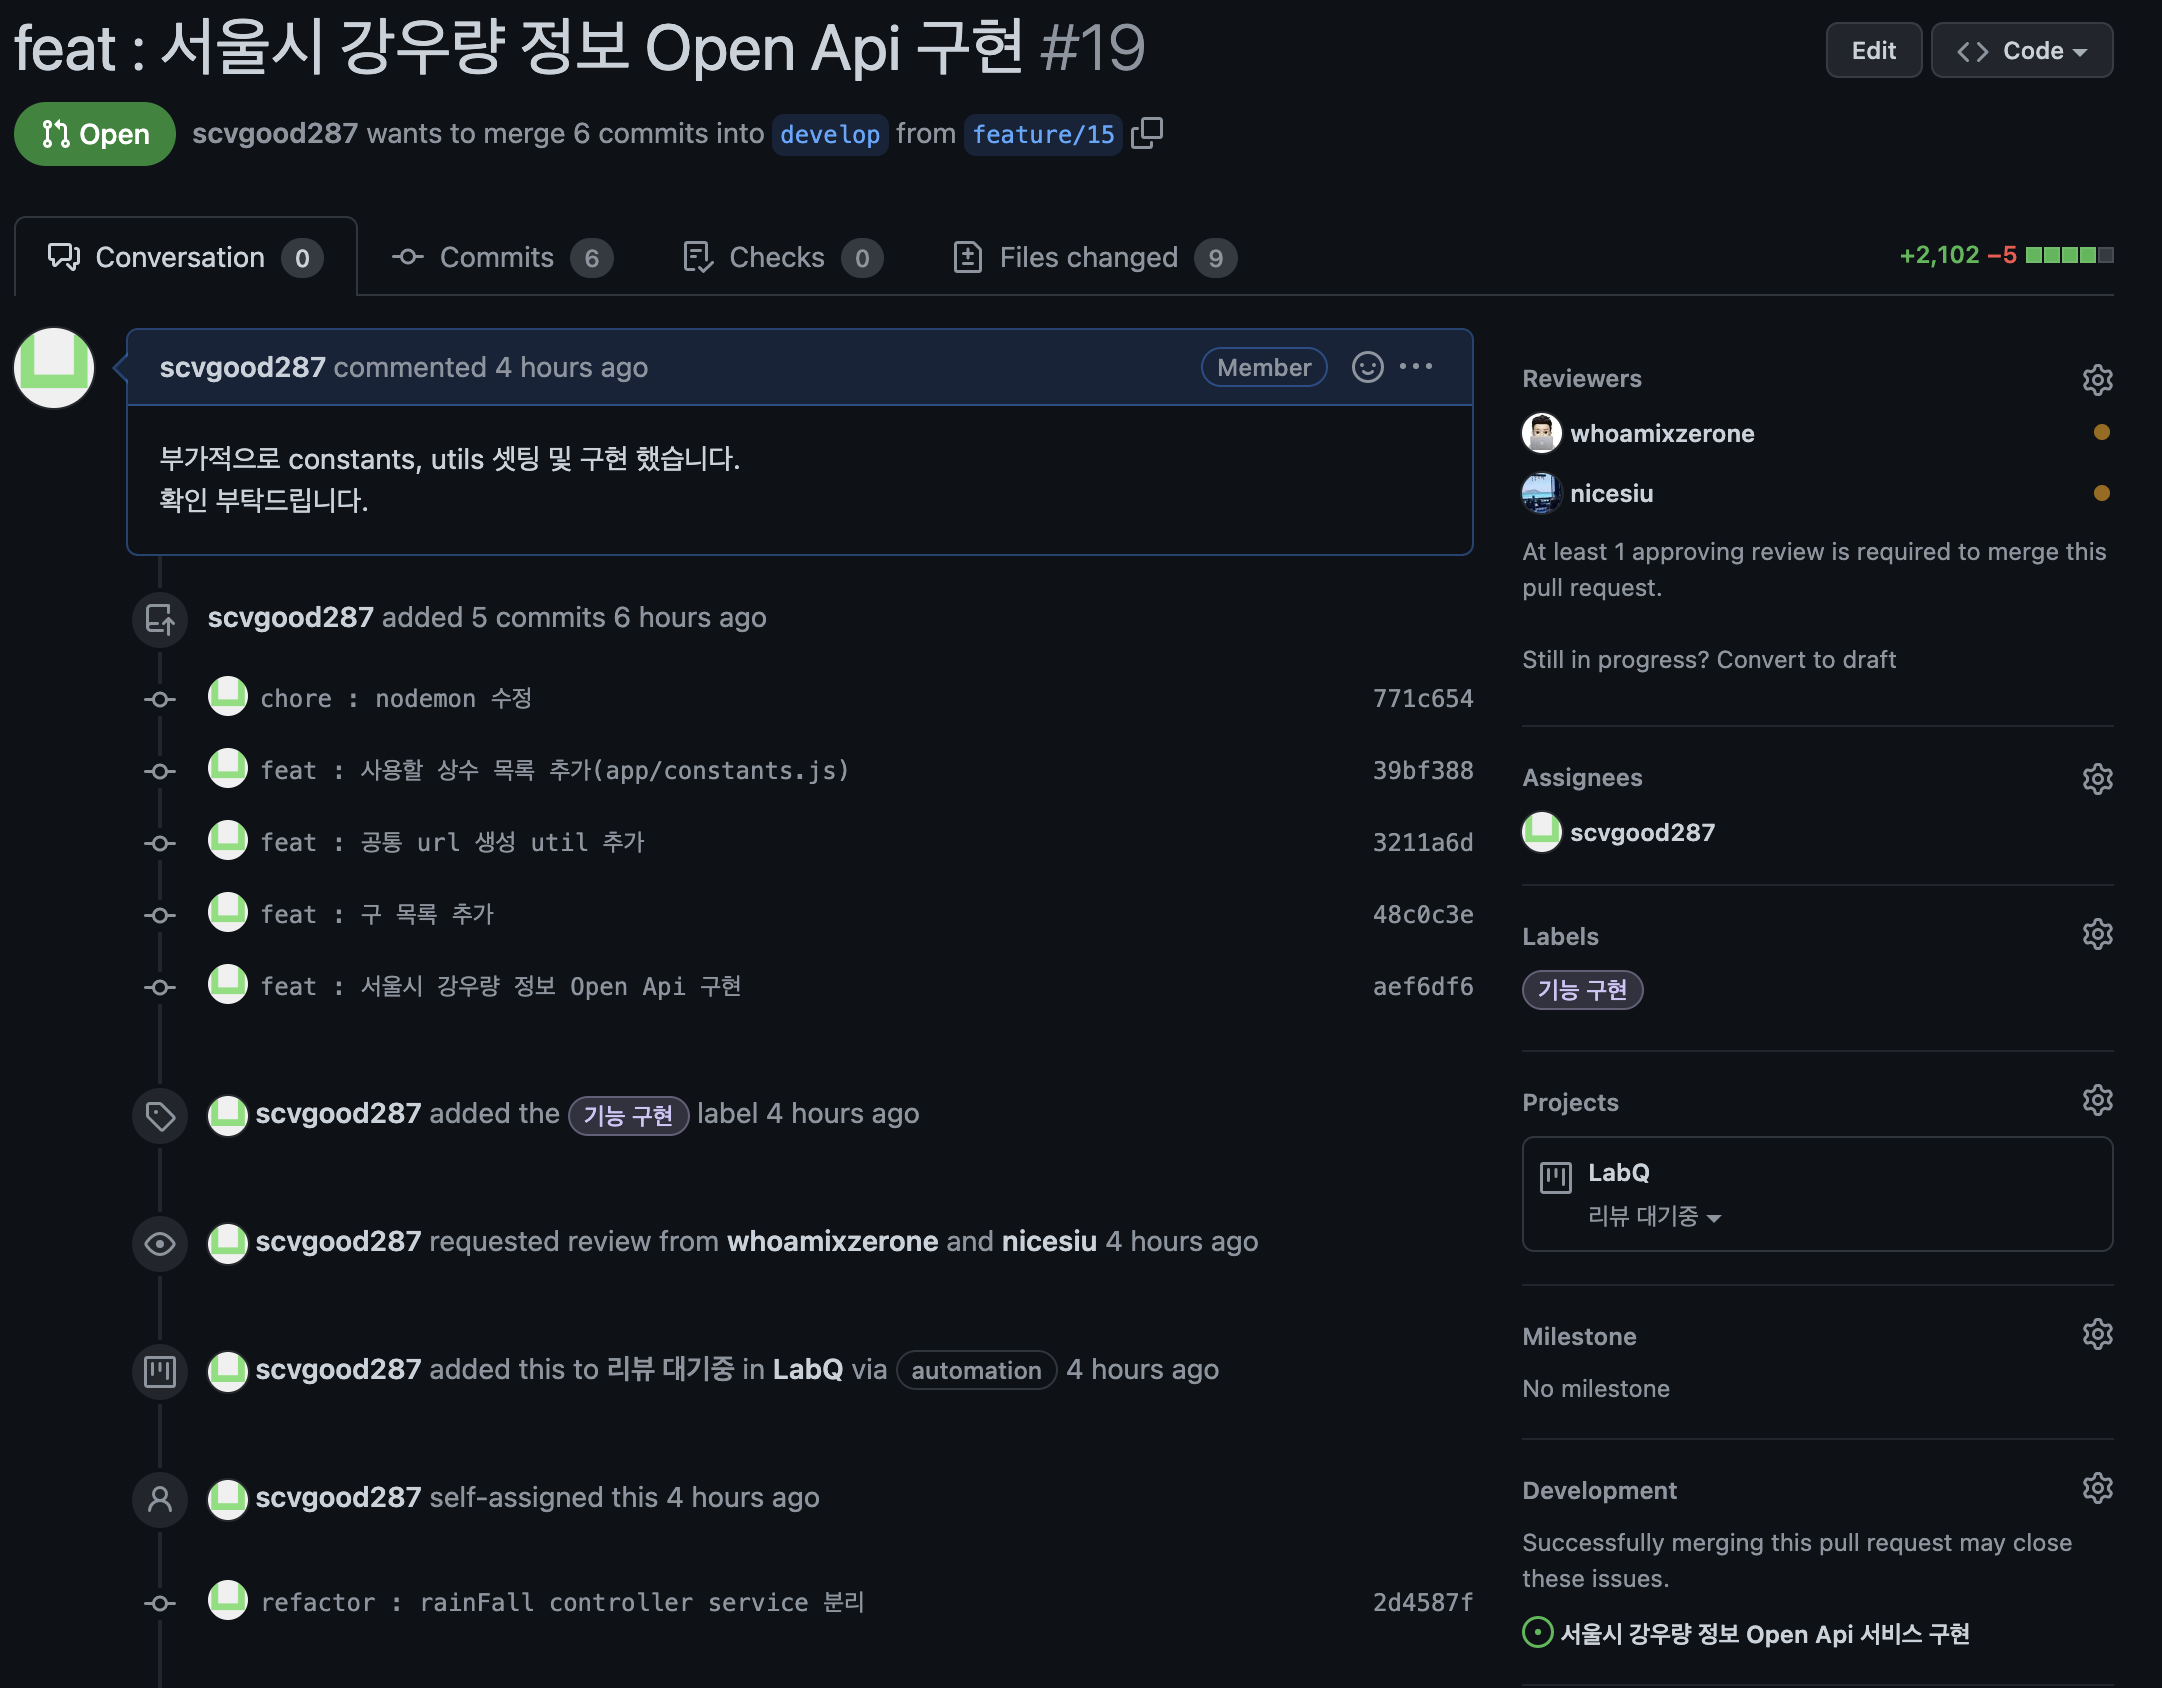Screen dimensions: 2162x1688
Task: Open the Projects settings gear
Action: click(x=2097, y=1100)
